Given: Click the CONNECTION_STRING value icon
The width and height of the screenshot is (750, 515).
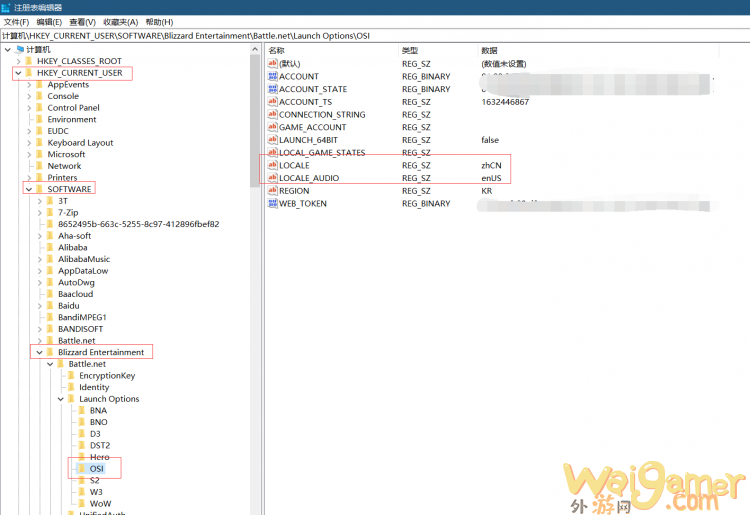Looking at the screenshot, I should coord(273,114).
